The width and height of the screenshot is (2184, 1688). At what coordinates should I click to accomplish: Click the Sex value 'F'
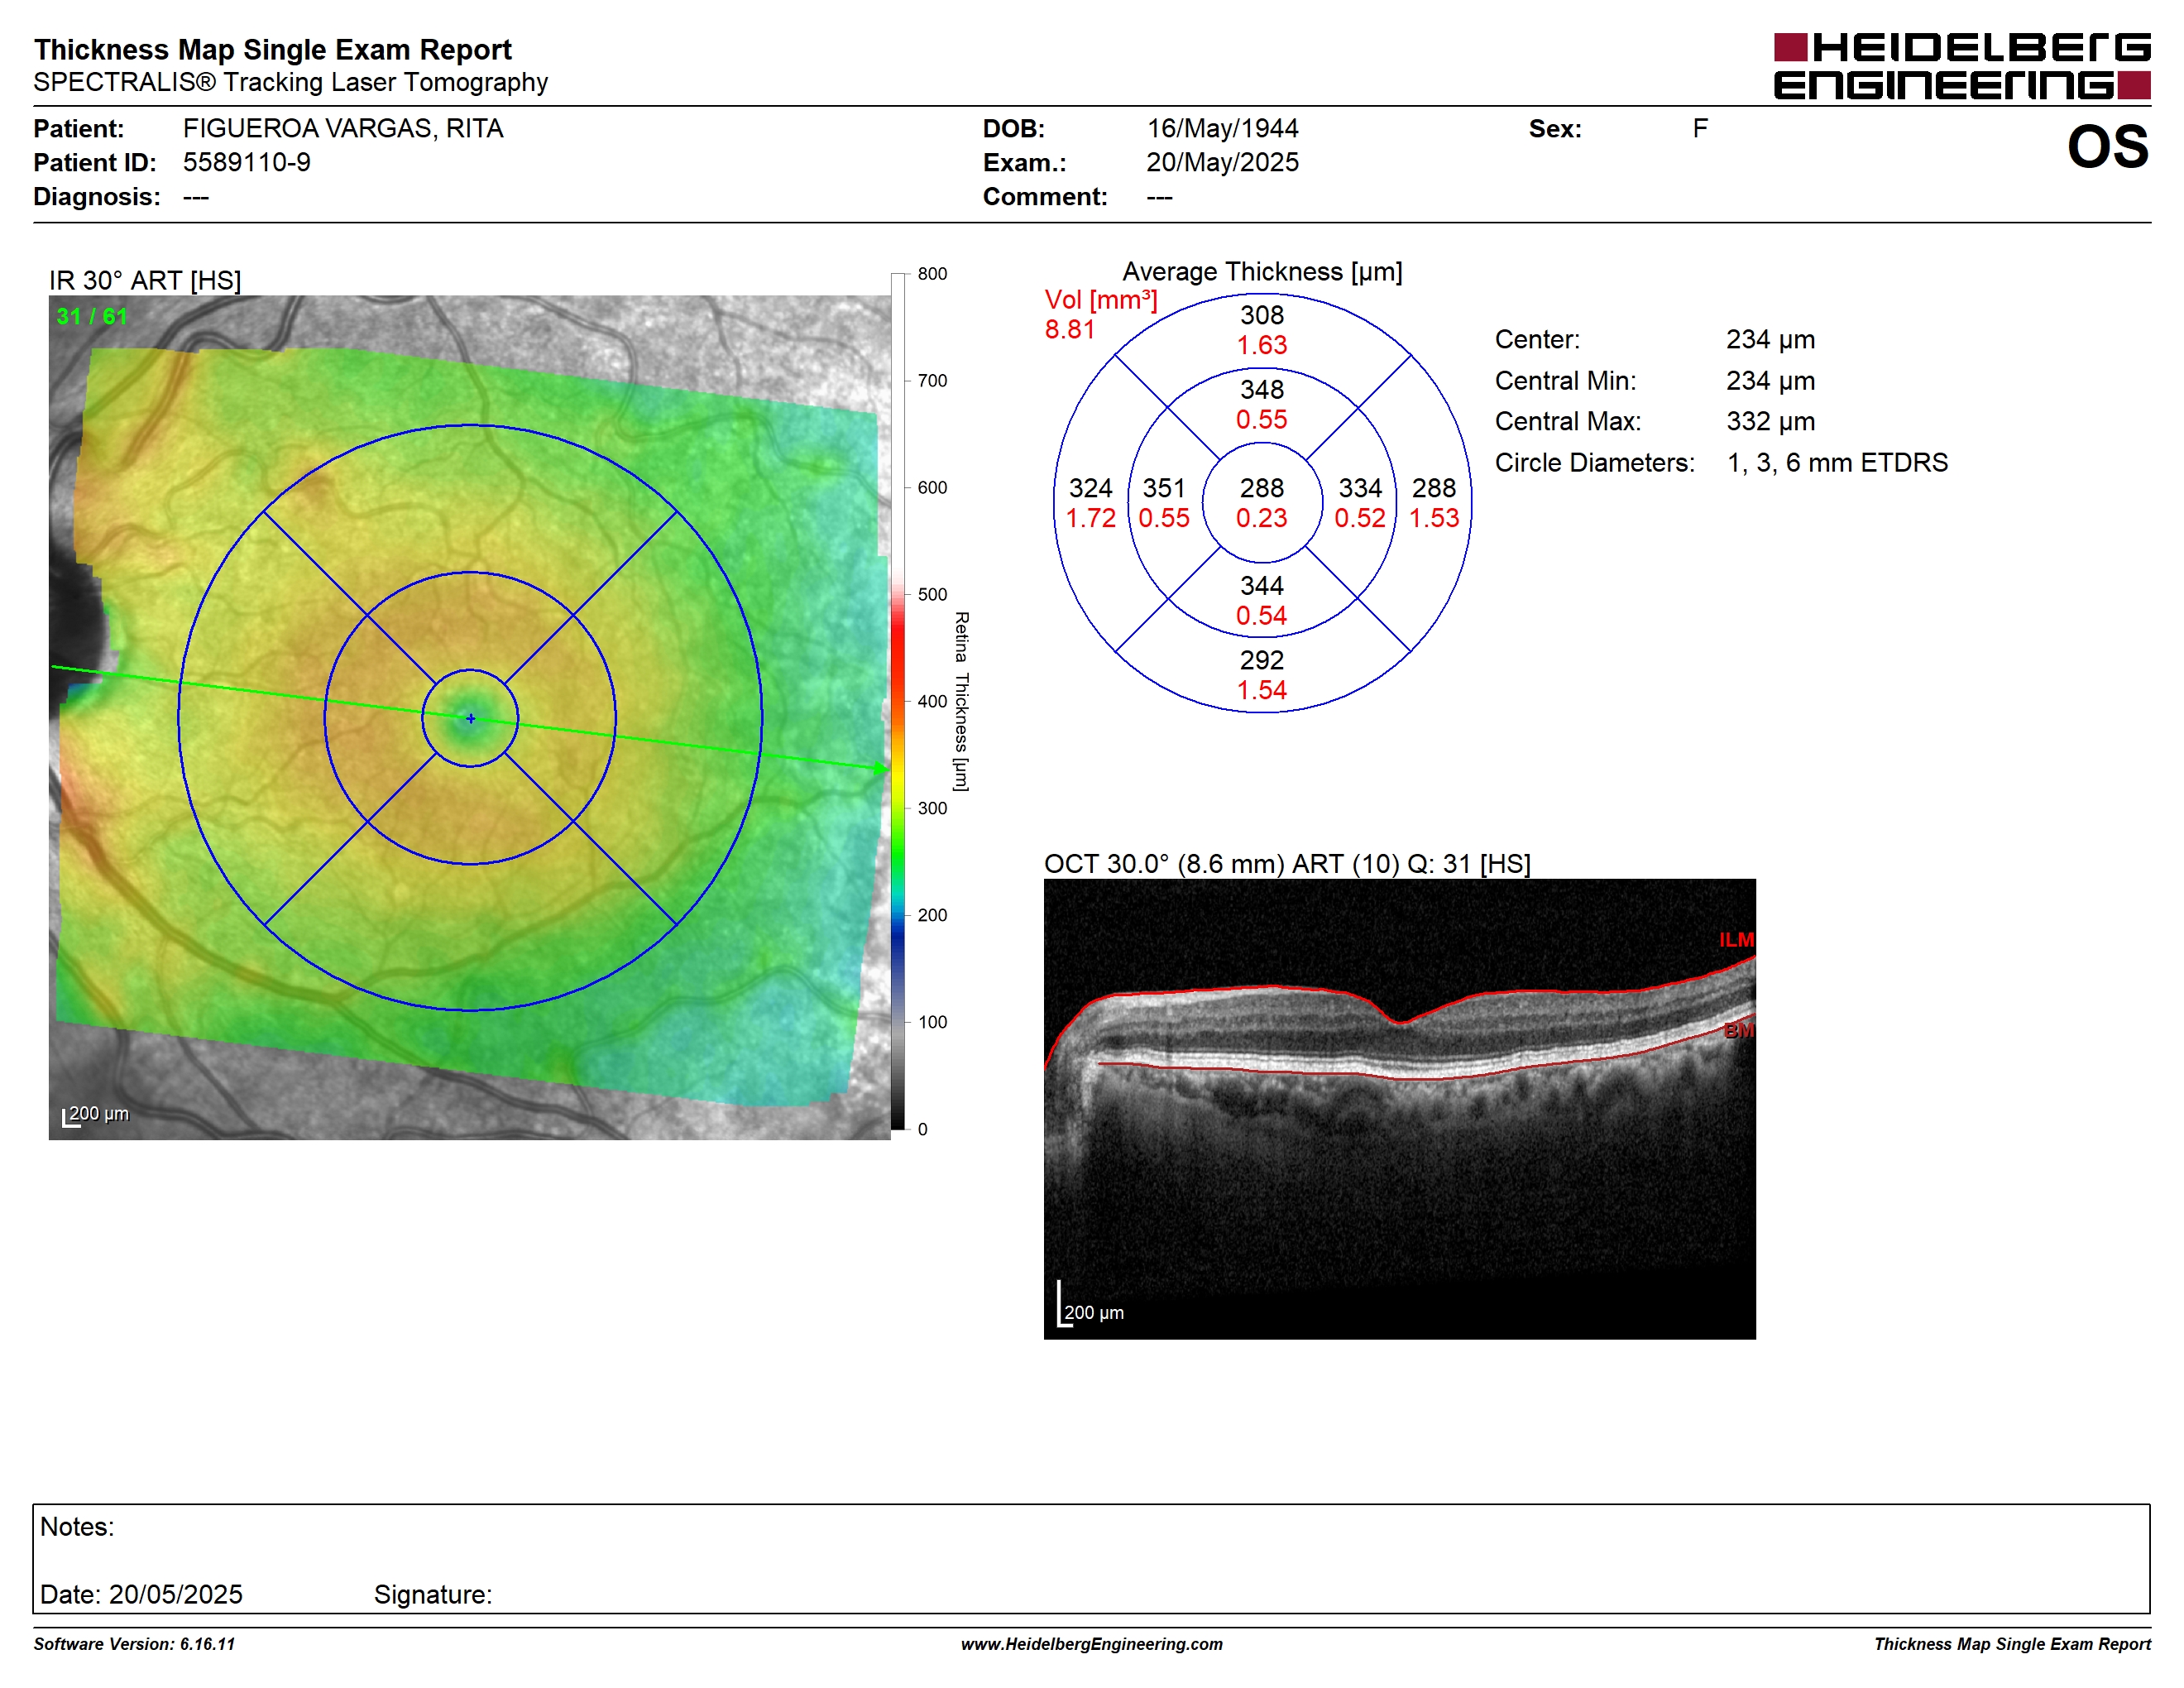click(x=1700, y=128)
